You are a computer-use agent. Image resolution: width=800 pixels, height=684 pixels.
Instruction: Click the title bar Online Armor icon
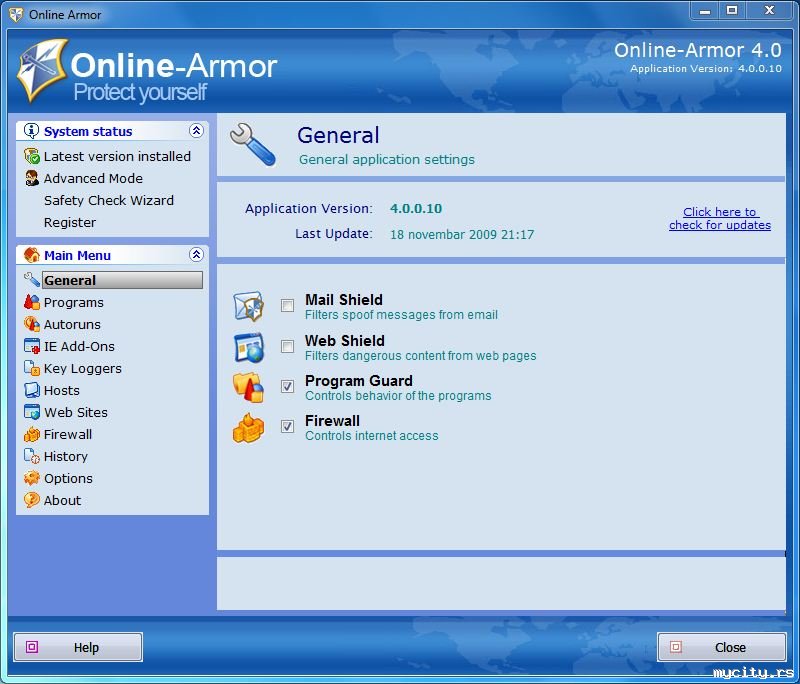16,14
